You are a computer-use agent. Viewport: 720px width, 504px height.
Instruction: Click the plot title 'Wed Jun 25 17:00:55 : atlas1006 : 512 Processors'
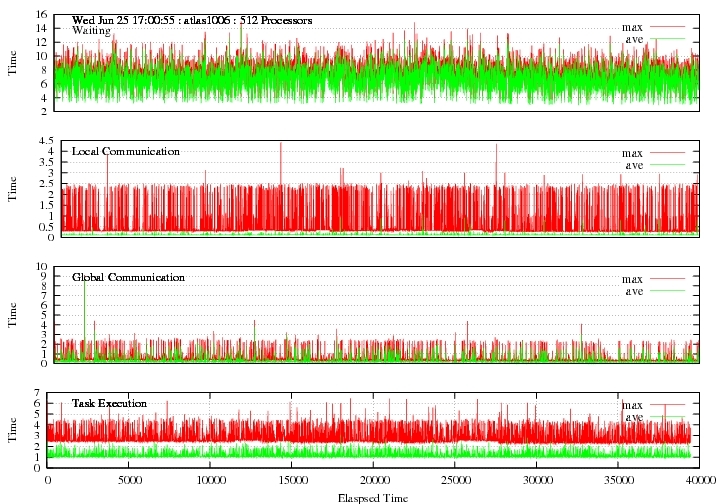pyautogui.click(x=192, y=21)
